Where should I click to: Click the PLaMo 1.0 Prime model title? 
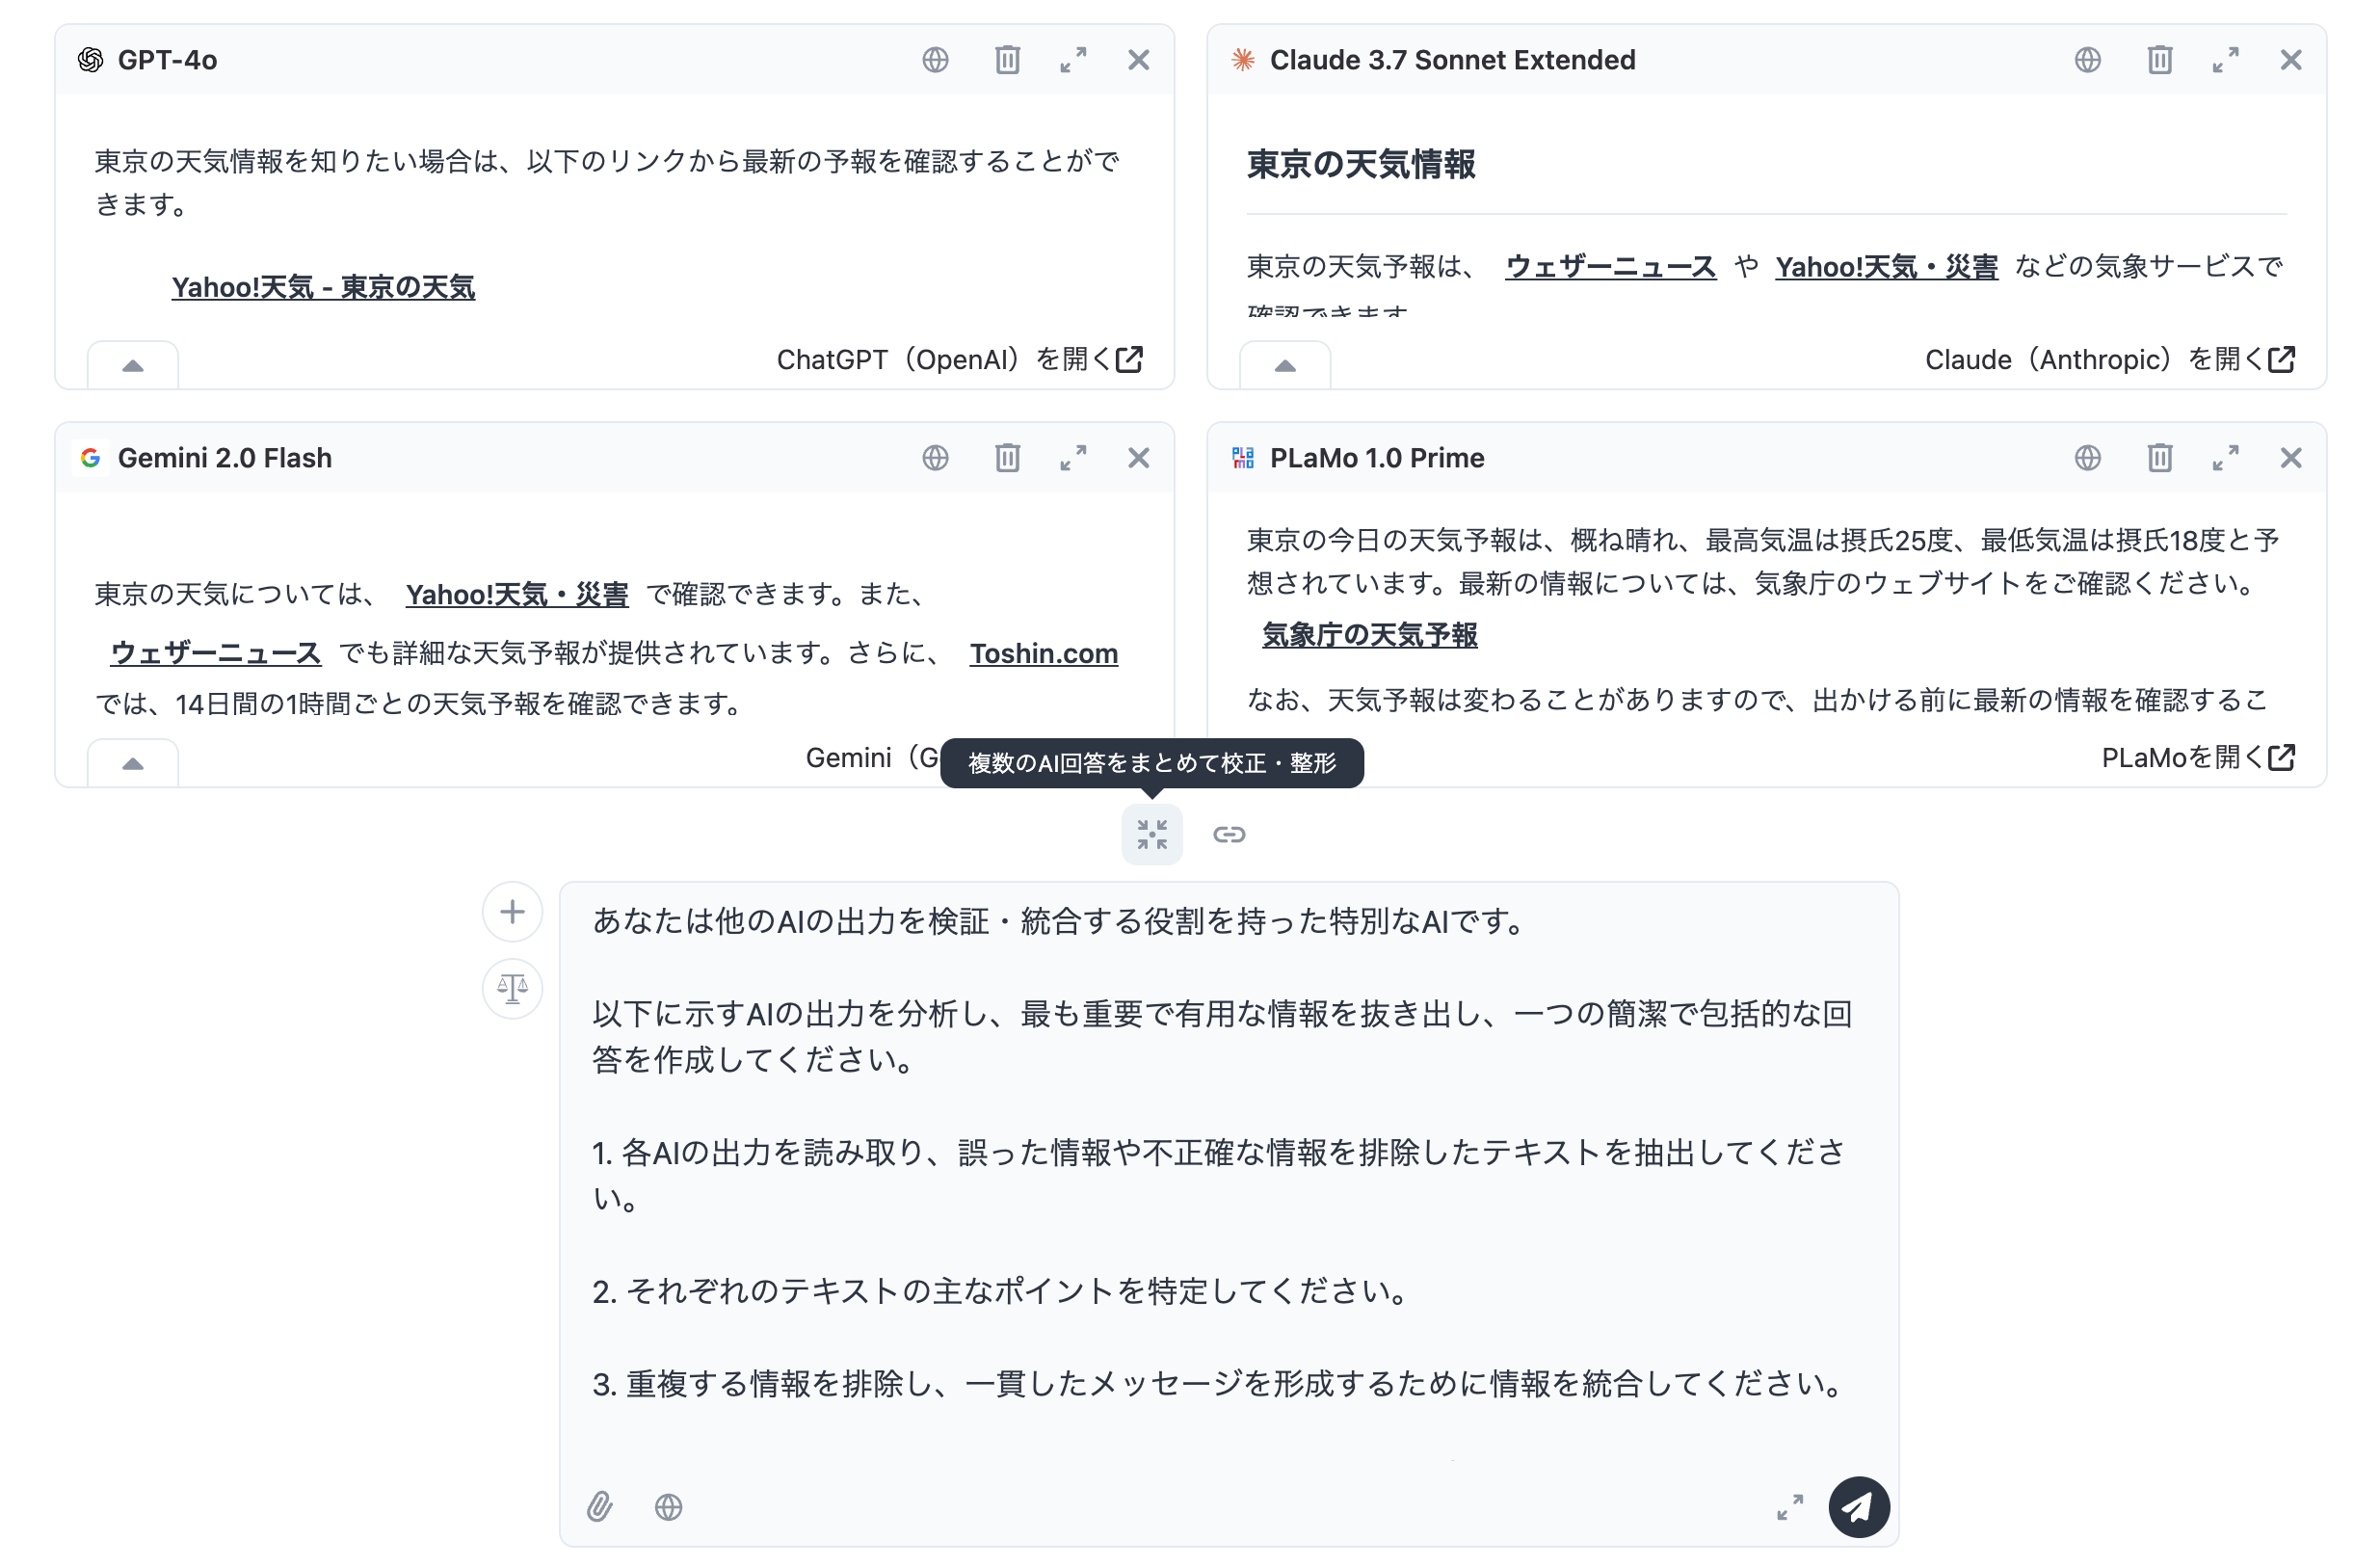pos(1376,458)
